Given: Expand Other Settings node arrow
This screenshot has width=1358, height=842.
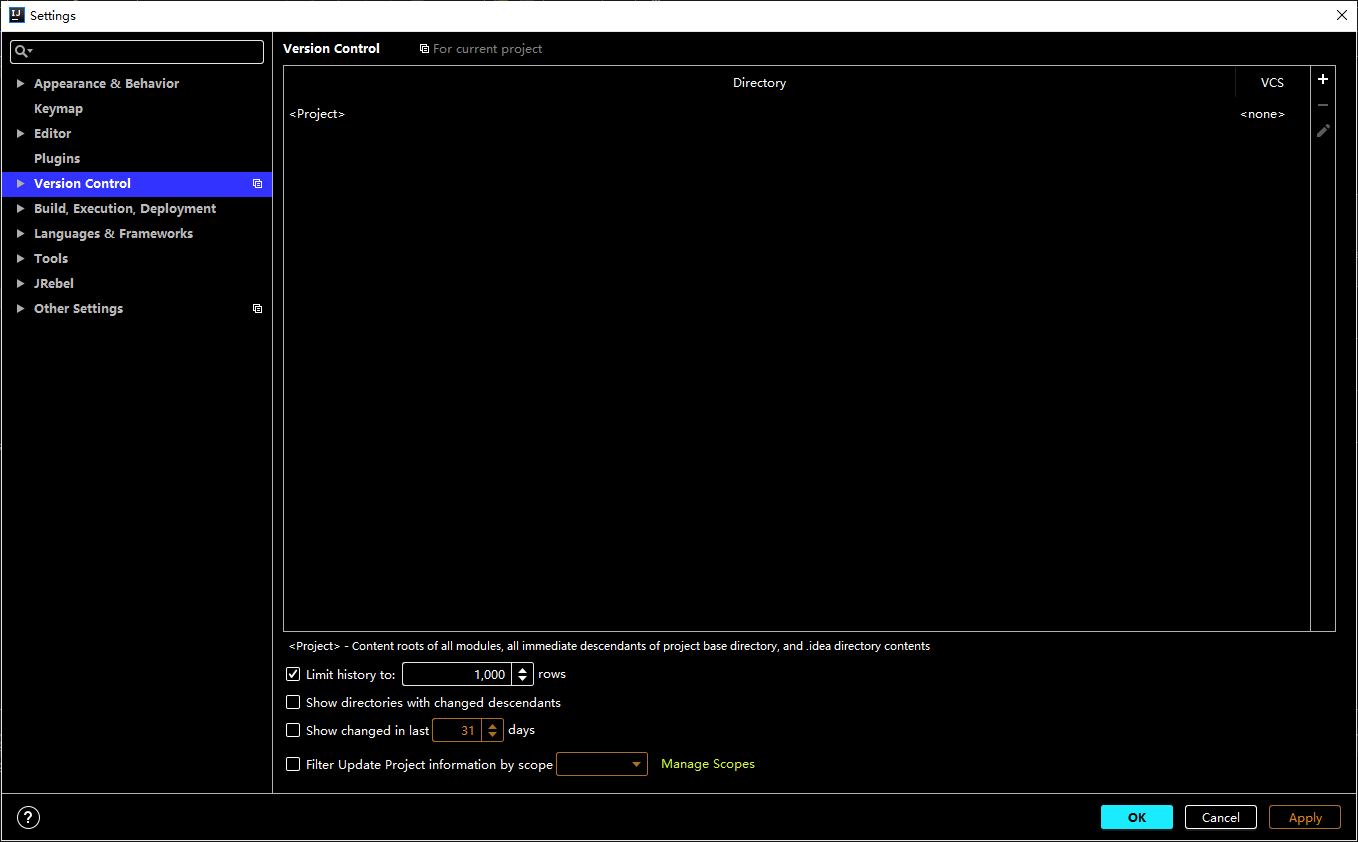Looking at the screenshot, I should 20,309.
